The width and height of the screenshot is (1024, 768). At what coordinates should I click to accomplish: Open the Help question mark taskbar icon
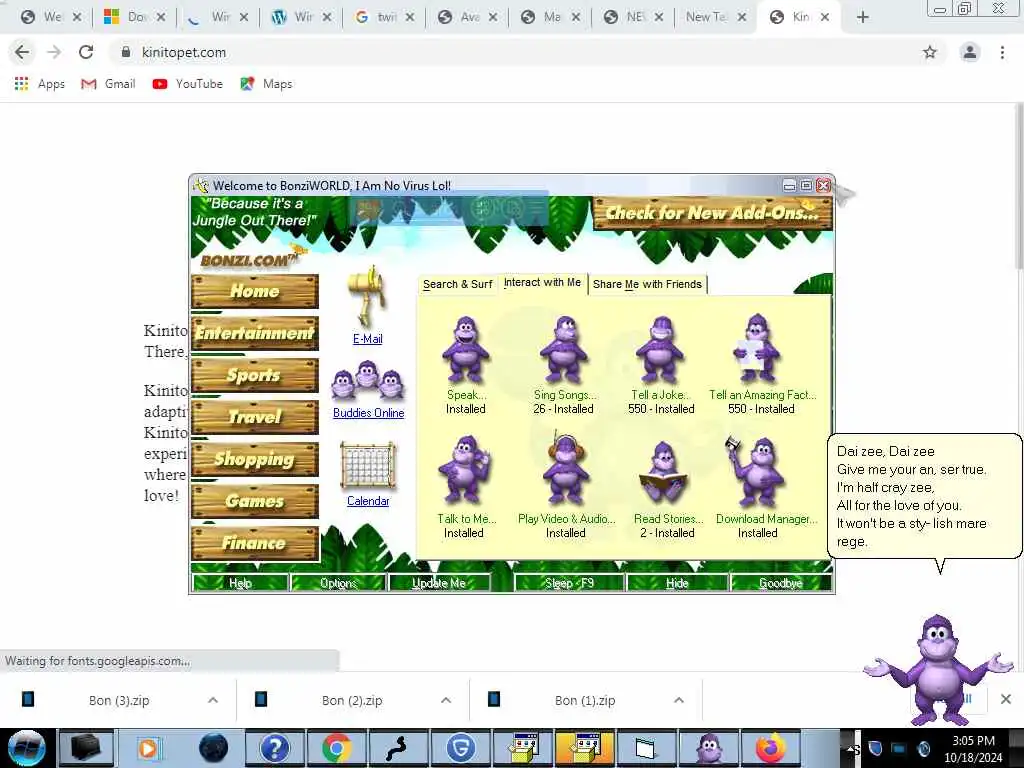pyautogui.click(x=275, y=748)
